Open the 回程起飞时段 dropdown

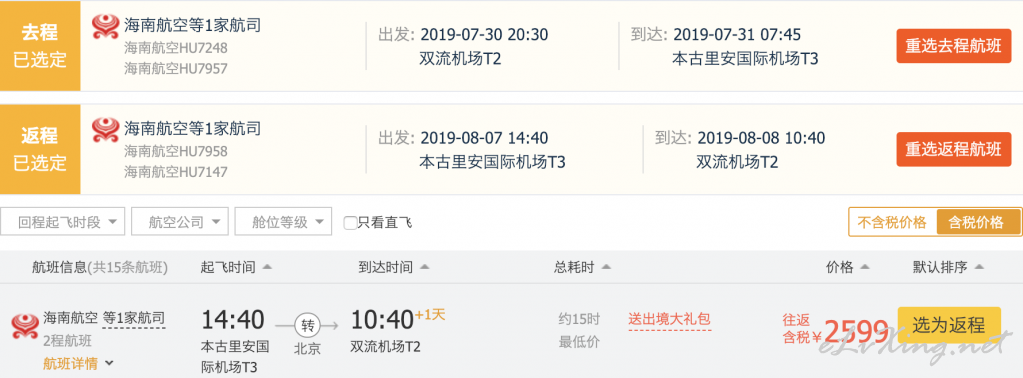[x=63, y=222]
